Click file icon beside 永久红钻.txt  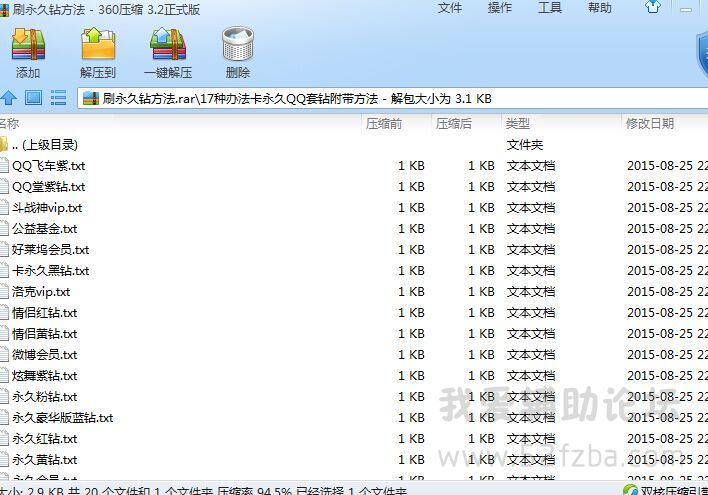click(x=4, y=439)
